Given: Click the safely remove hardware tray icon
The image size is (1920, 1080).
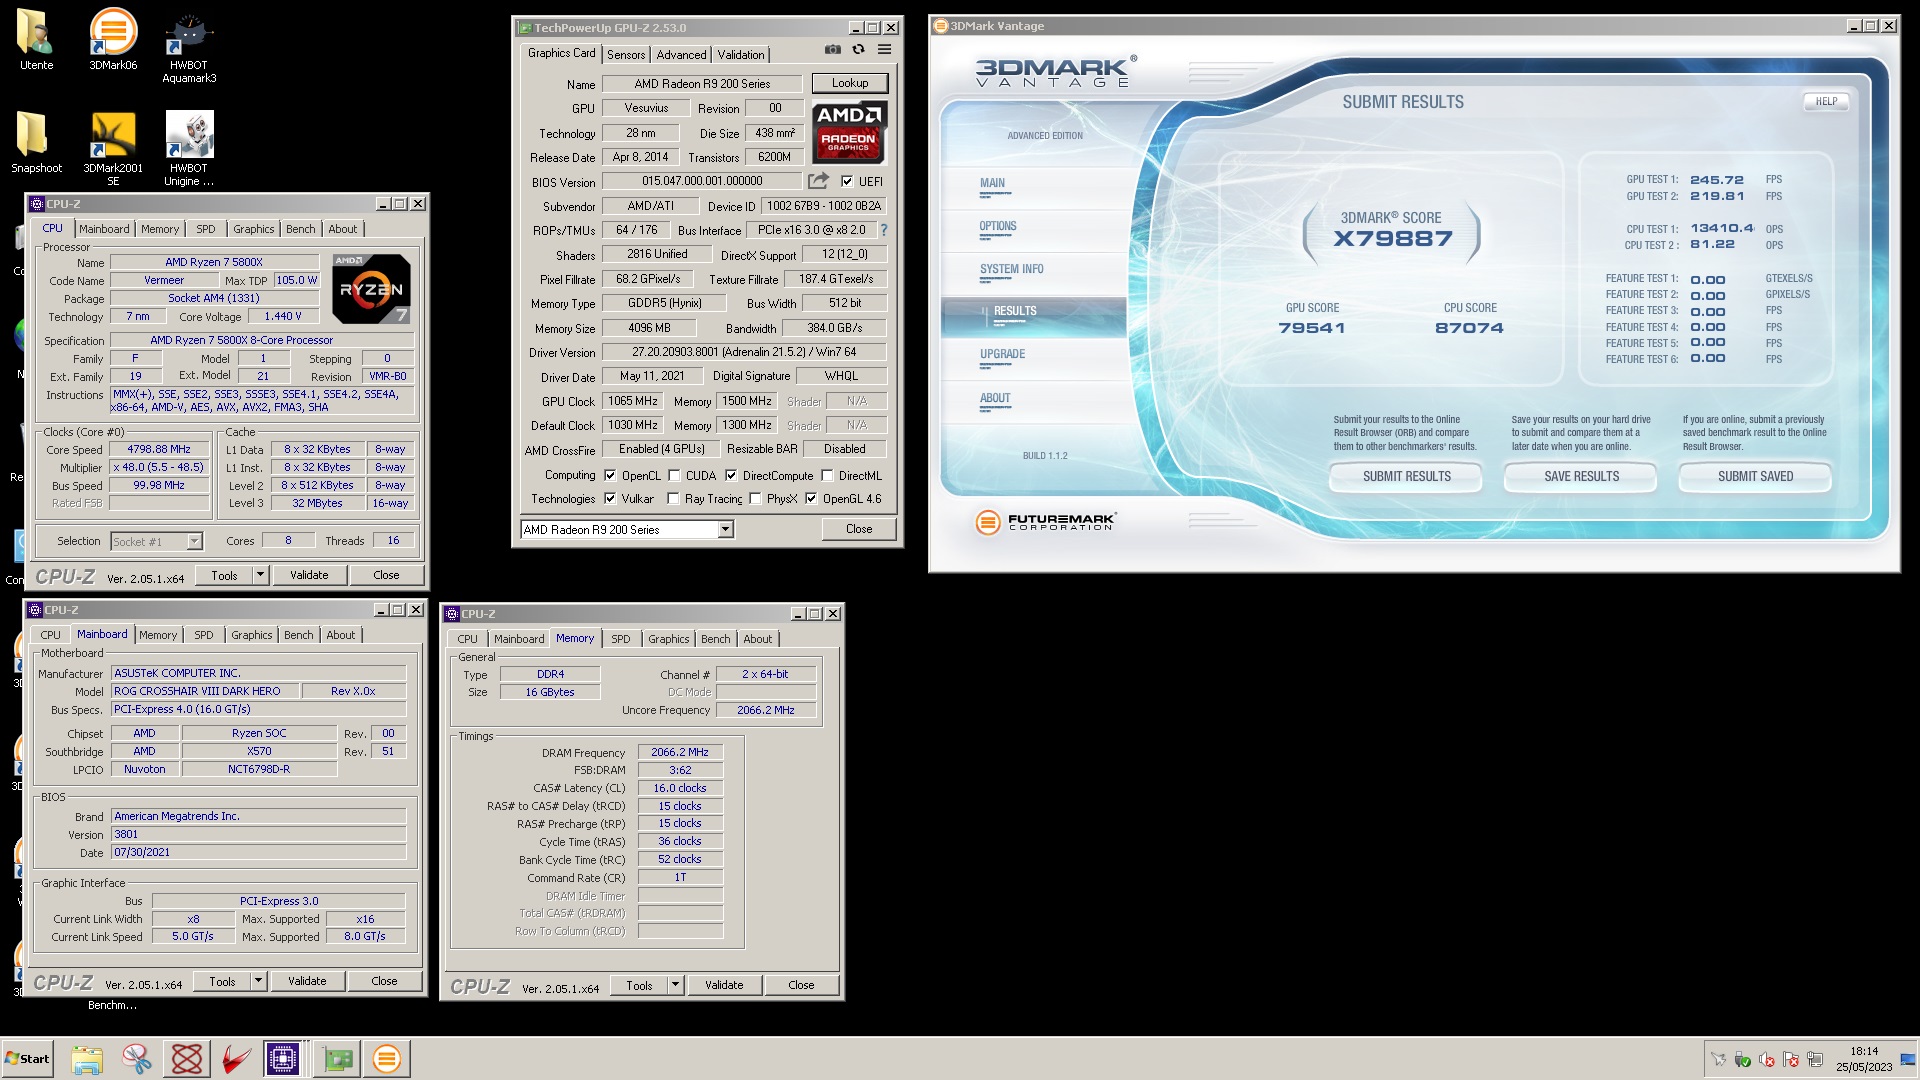Looking at the screenshot, I should coord(1742,1060).
